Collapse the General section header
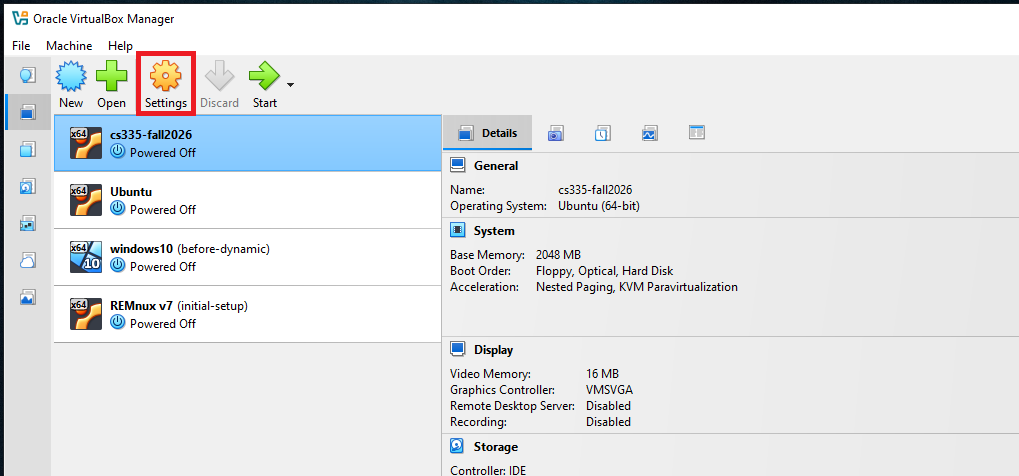Screen dimensions: 1019x476 tap(495, 166)
